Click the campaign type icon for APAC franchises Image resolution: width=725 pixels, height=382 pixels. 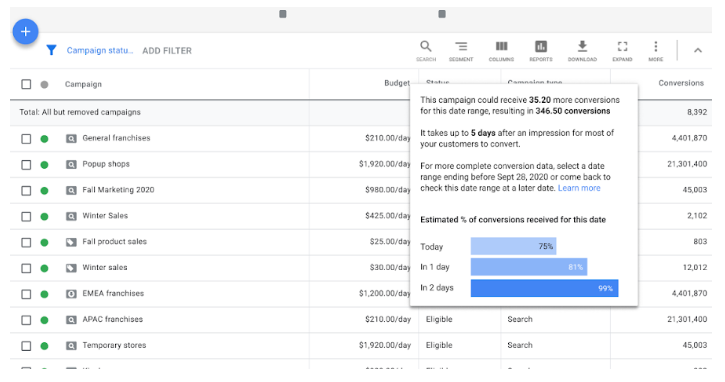pos(71,320)
